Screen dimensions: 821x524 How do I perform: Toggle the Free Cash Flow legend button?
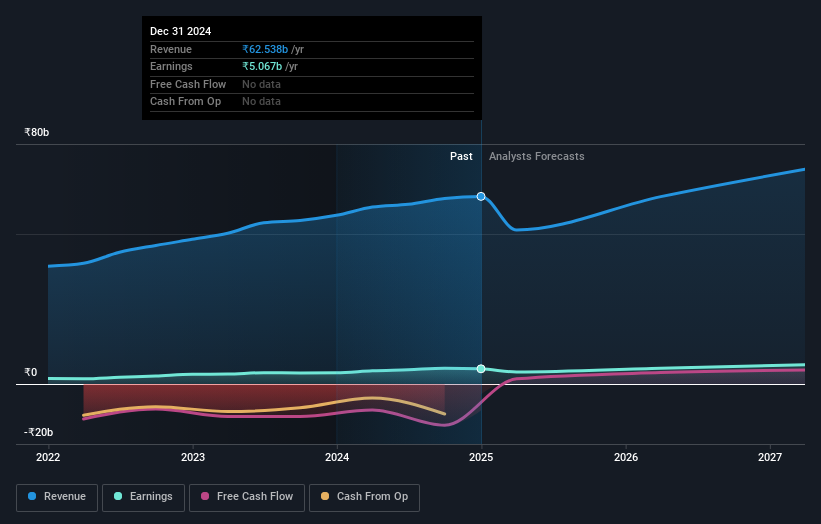click(x=247, y=497)
